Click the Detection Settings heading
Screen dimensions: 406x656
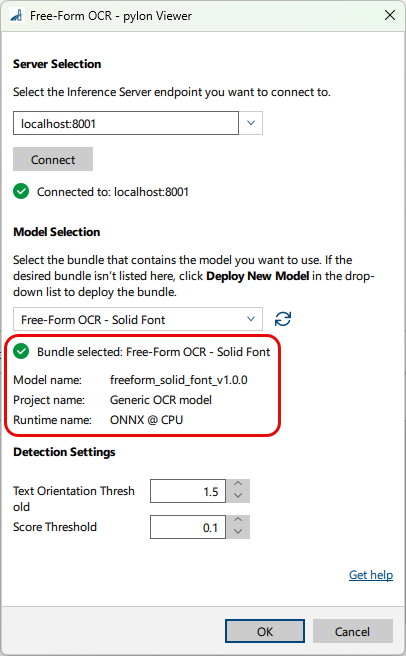coord(64,452)
